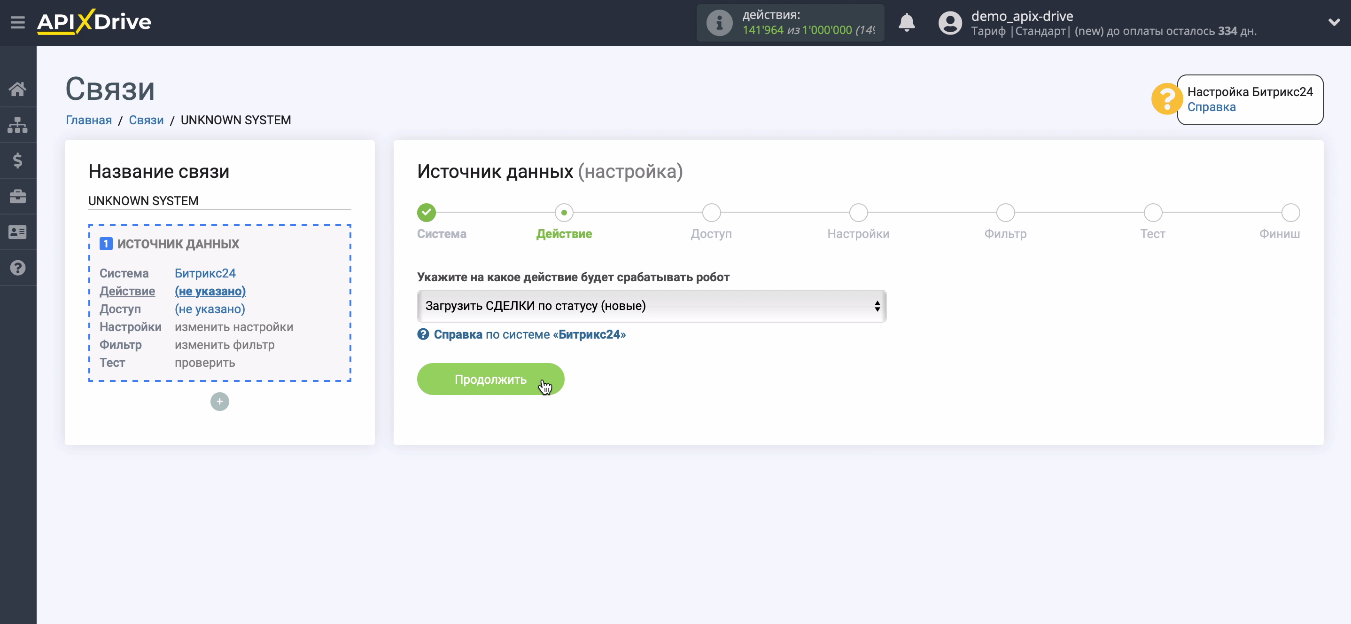Click Действие (не указано) link

tap(210, 291)
